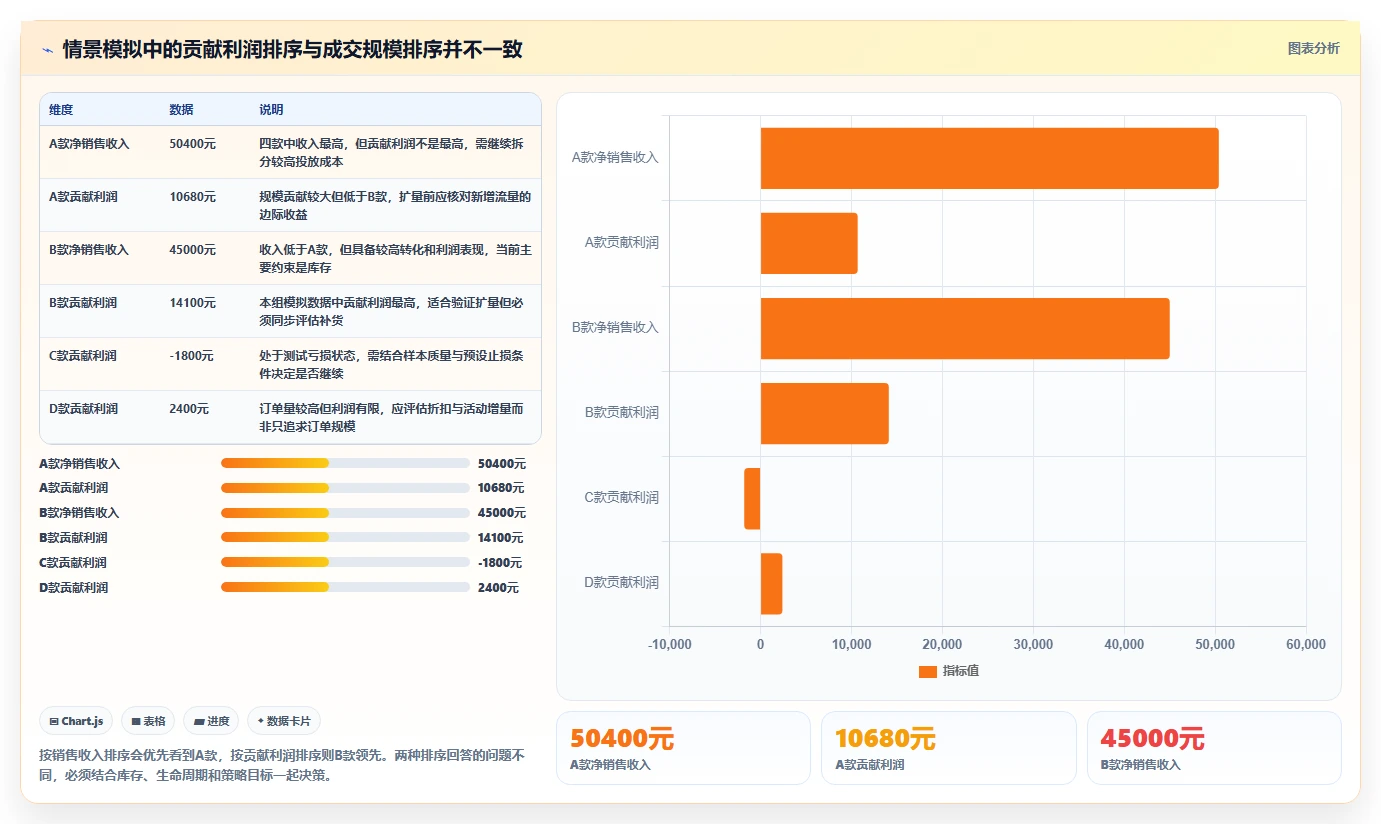Click the B款贡献利润 progress bar

pos(345,537)
